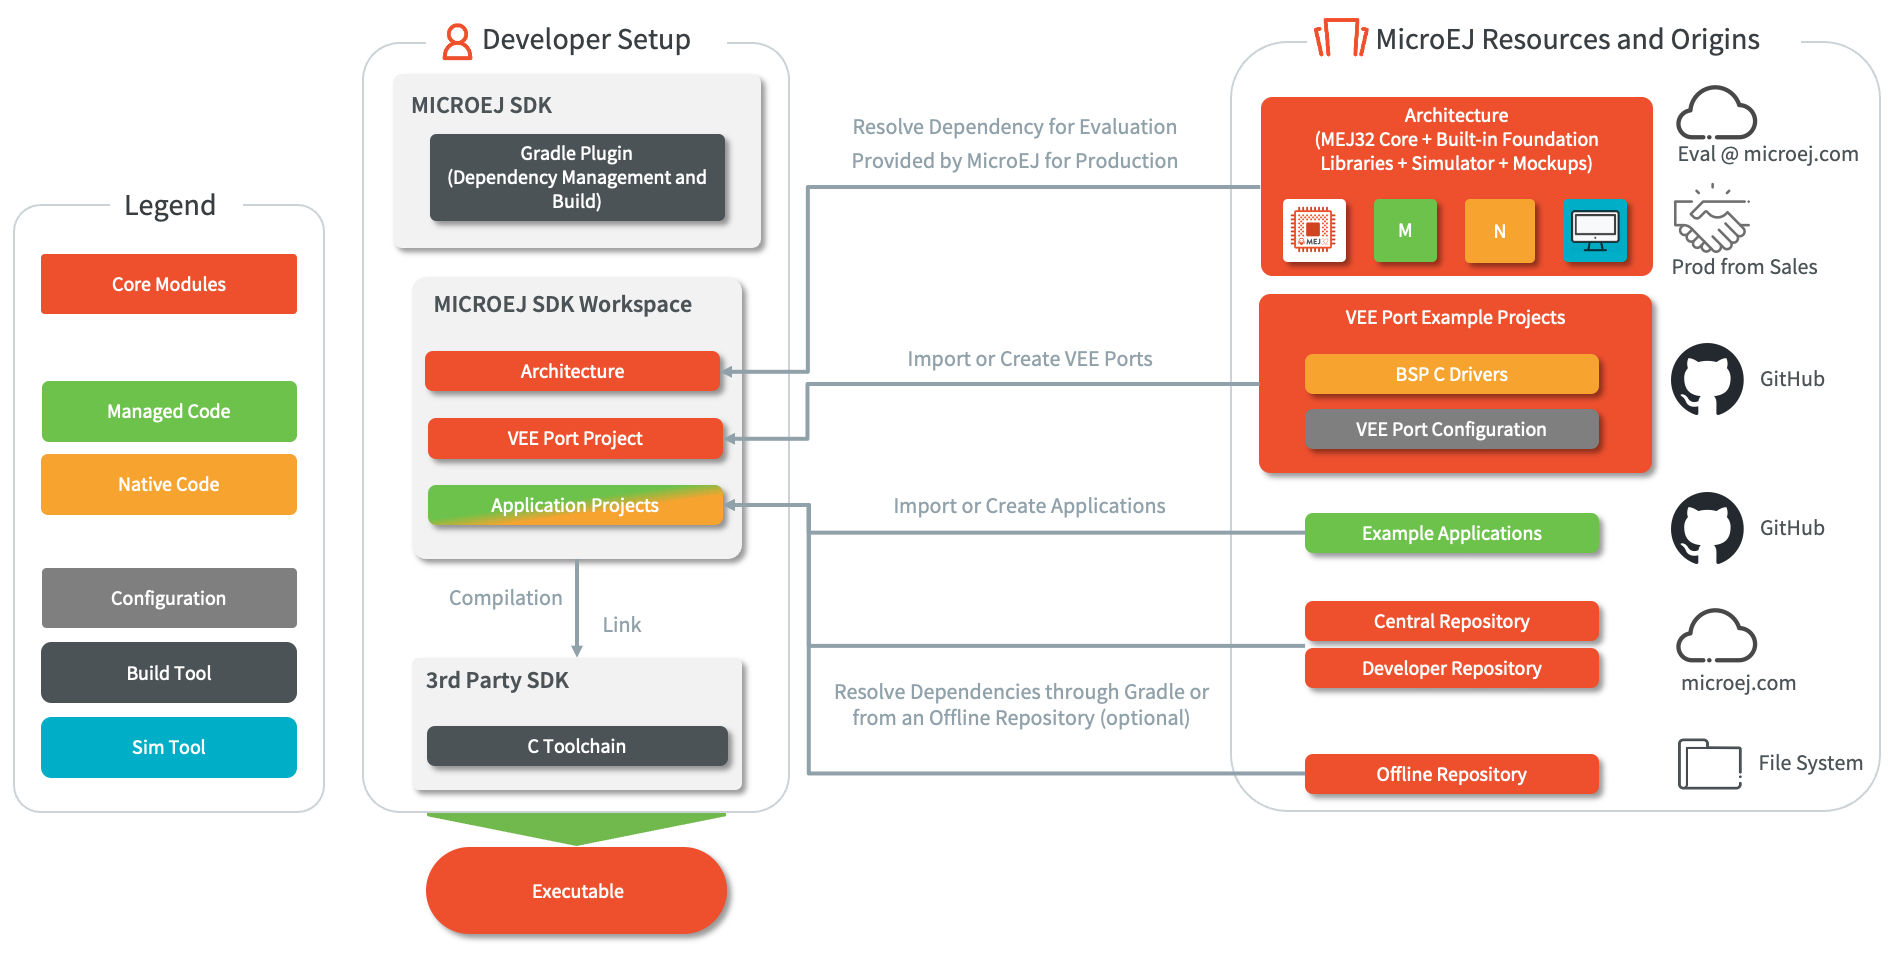
Task: Click the Provided by MicroEJ for Production text
Action: point(1014,161)
